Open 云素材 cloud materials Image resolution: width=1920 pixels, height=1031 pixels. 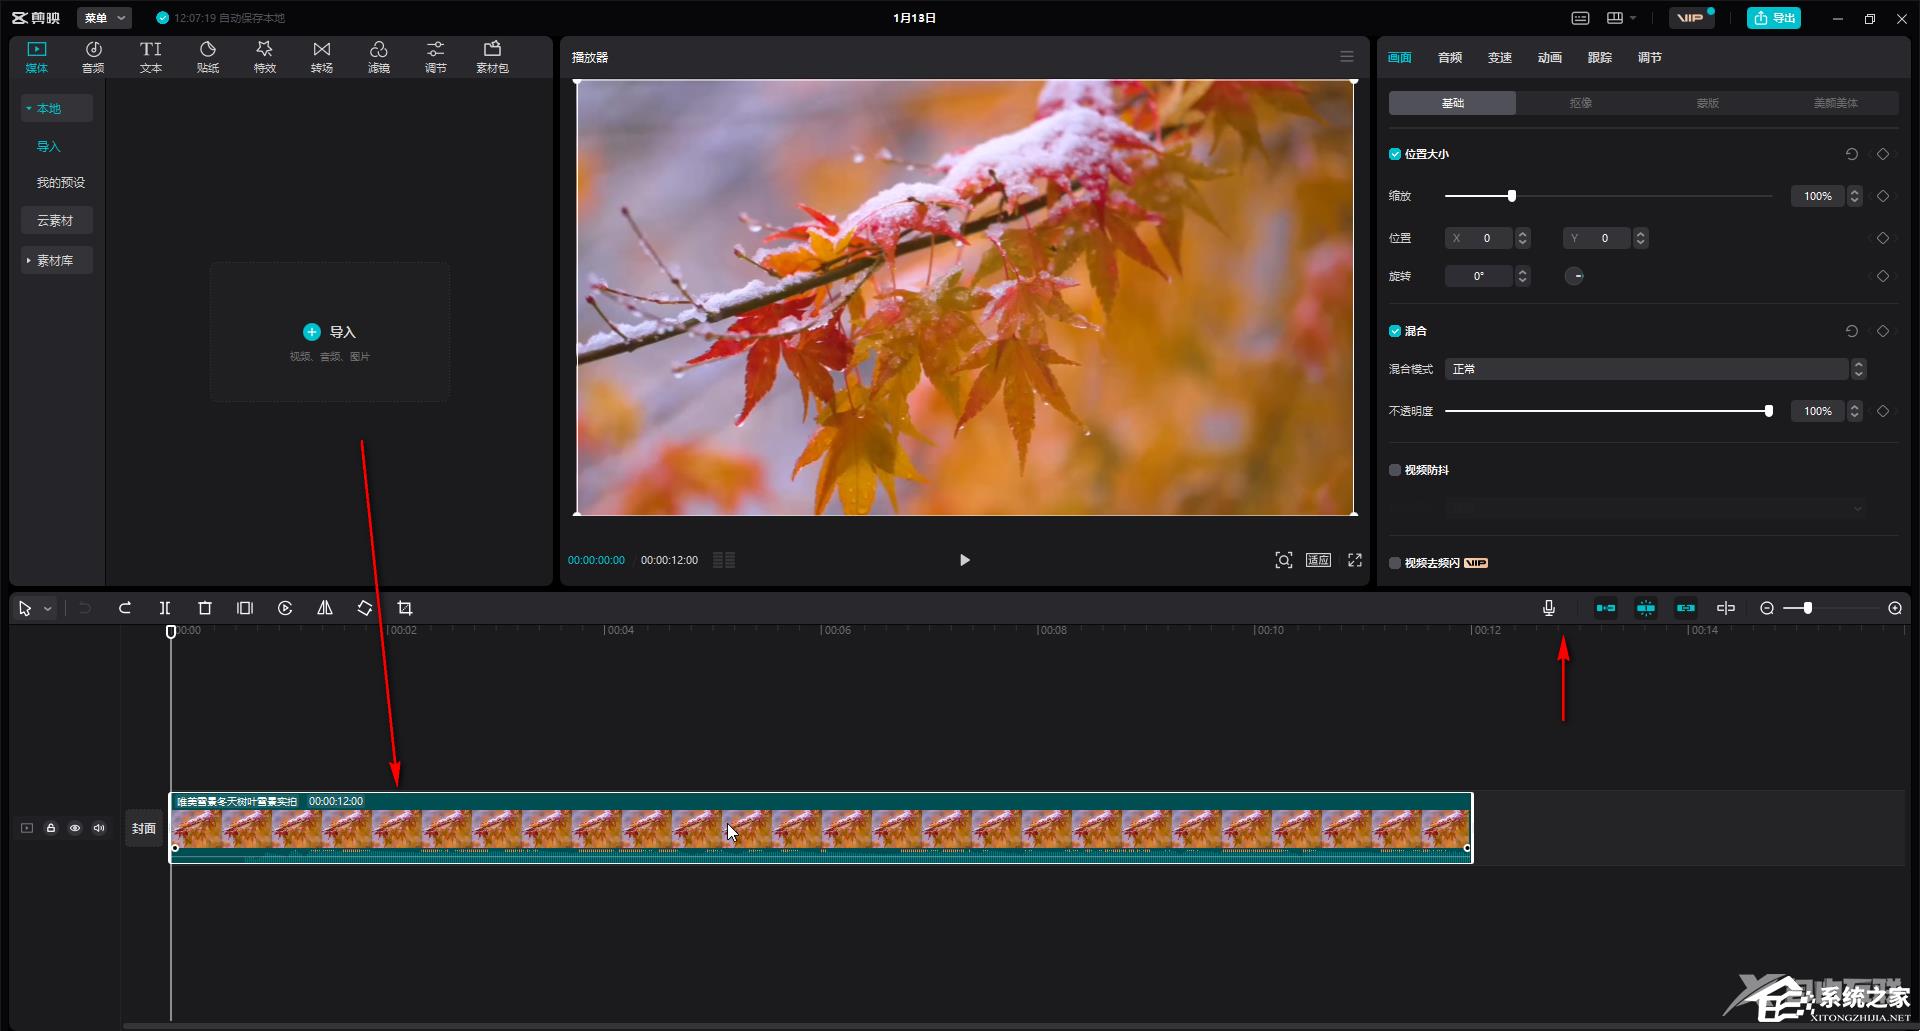(x=57, y=220)
